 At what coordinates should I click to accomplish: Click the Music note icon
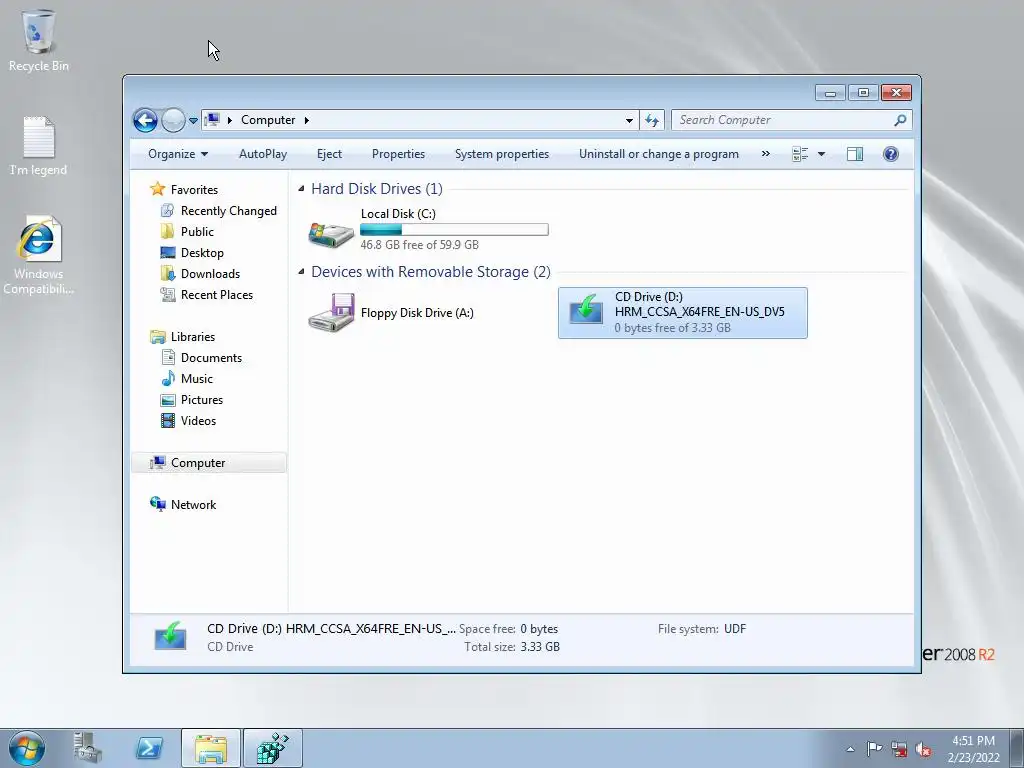(168, 379)
